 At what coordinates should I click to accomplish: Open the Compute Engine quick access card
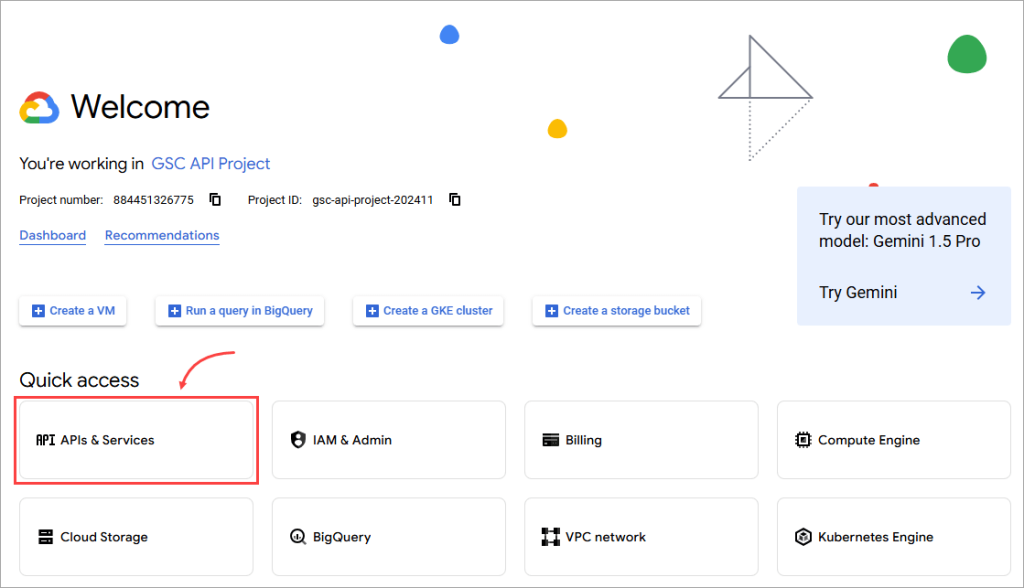point(894,440)
